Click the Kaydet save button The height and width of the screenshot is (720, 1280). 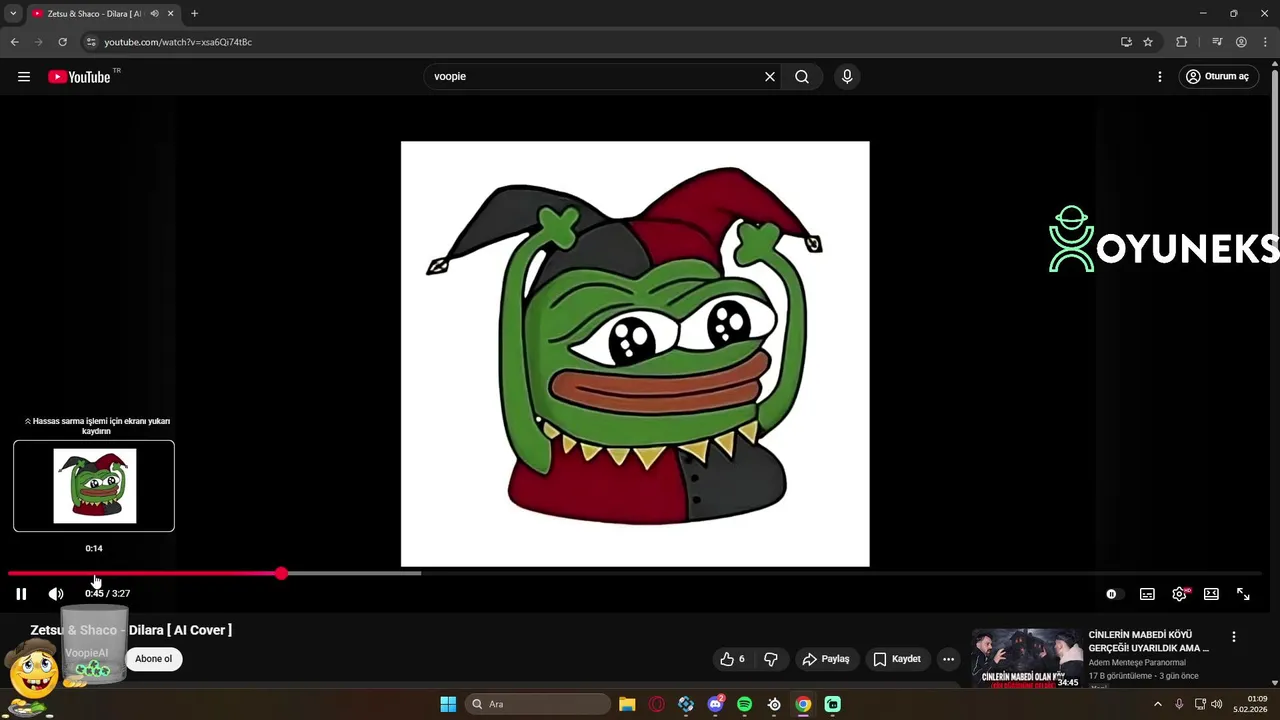point(897,659)
